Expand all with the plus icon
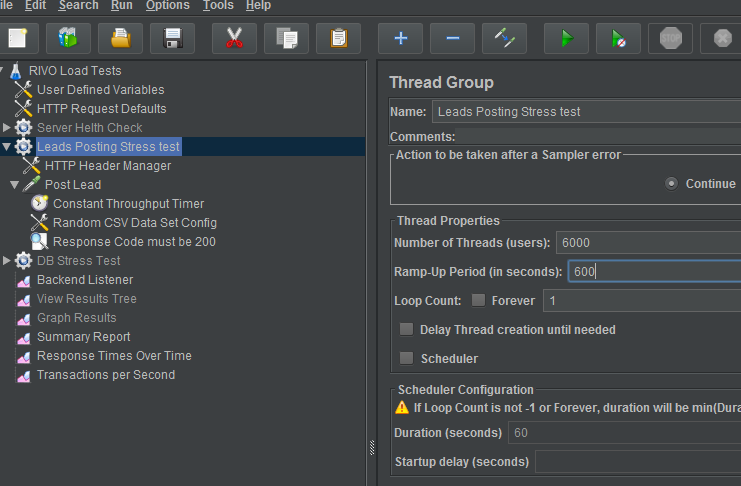The width and height of the screenshot is (741, 486). pyautogui.click(x=400, y=38)
